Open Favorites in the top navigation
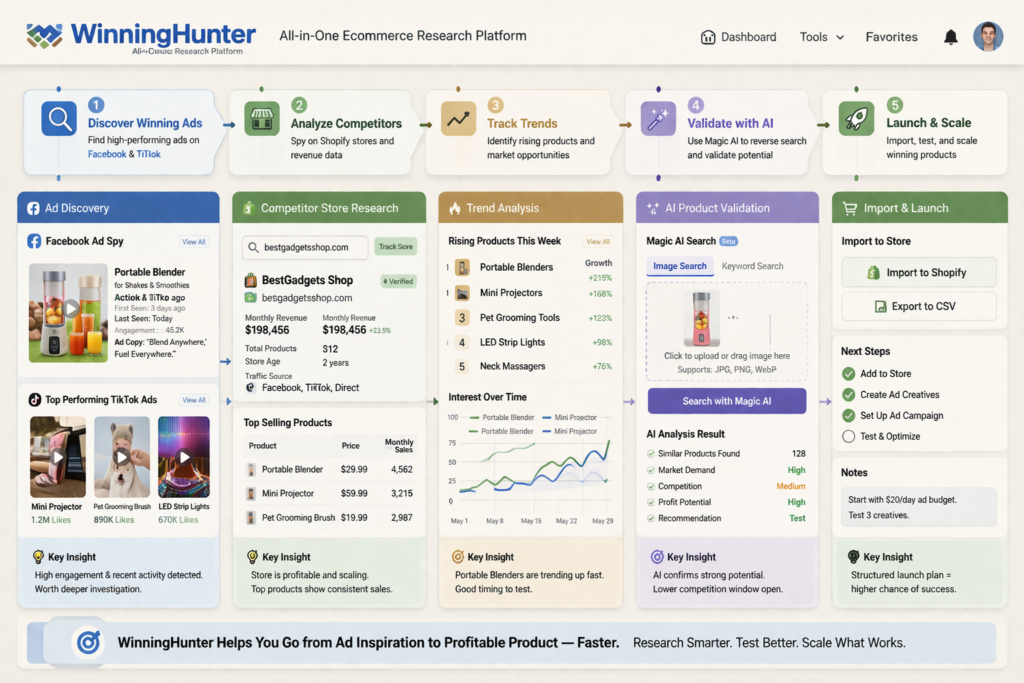 tap(890, 36)
